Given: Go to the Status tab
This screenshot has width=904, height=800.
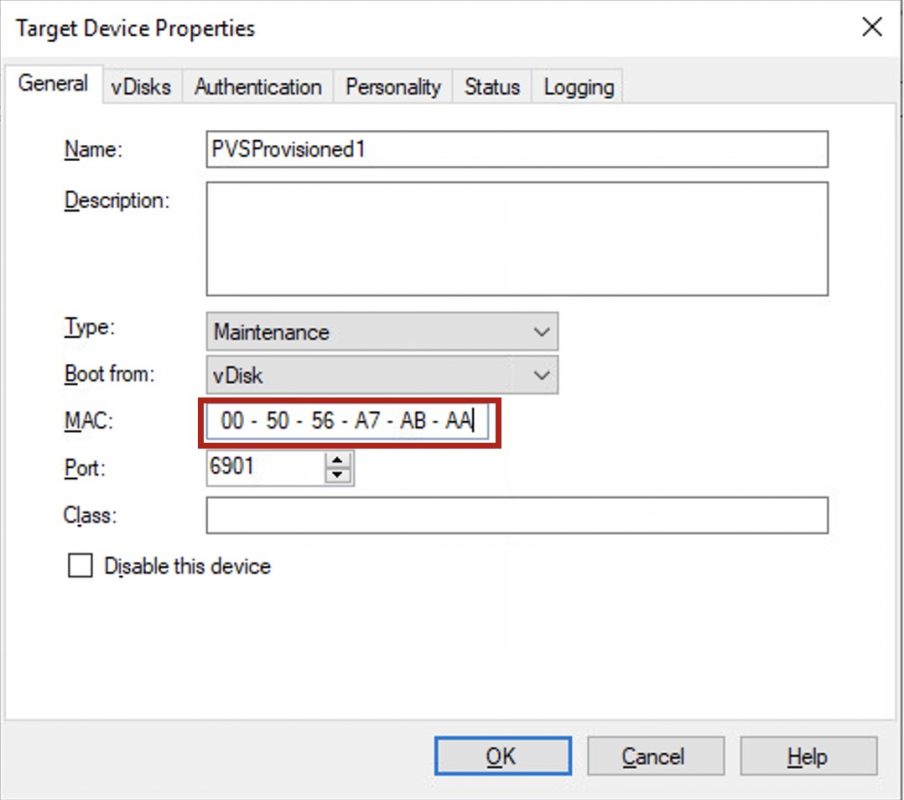Looking at the screenshot, I should (492, 87).
